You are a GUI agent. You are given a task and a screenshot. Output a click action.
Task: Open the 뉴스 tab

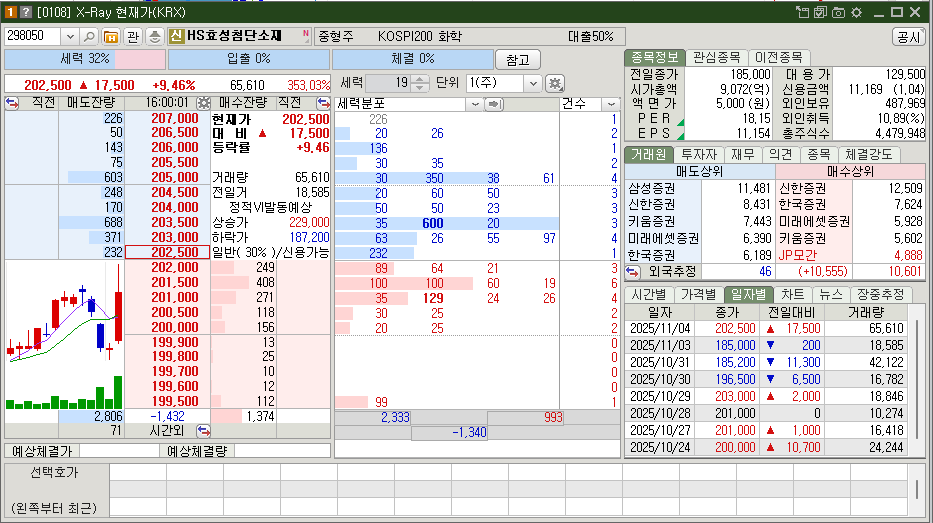(x=831, y=294)
